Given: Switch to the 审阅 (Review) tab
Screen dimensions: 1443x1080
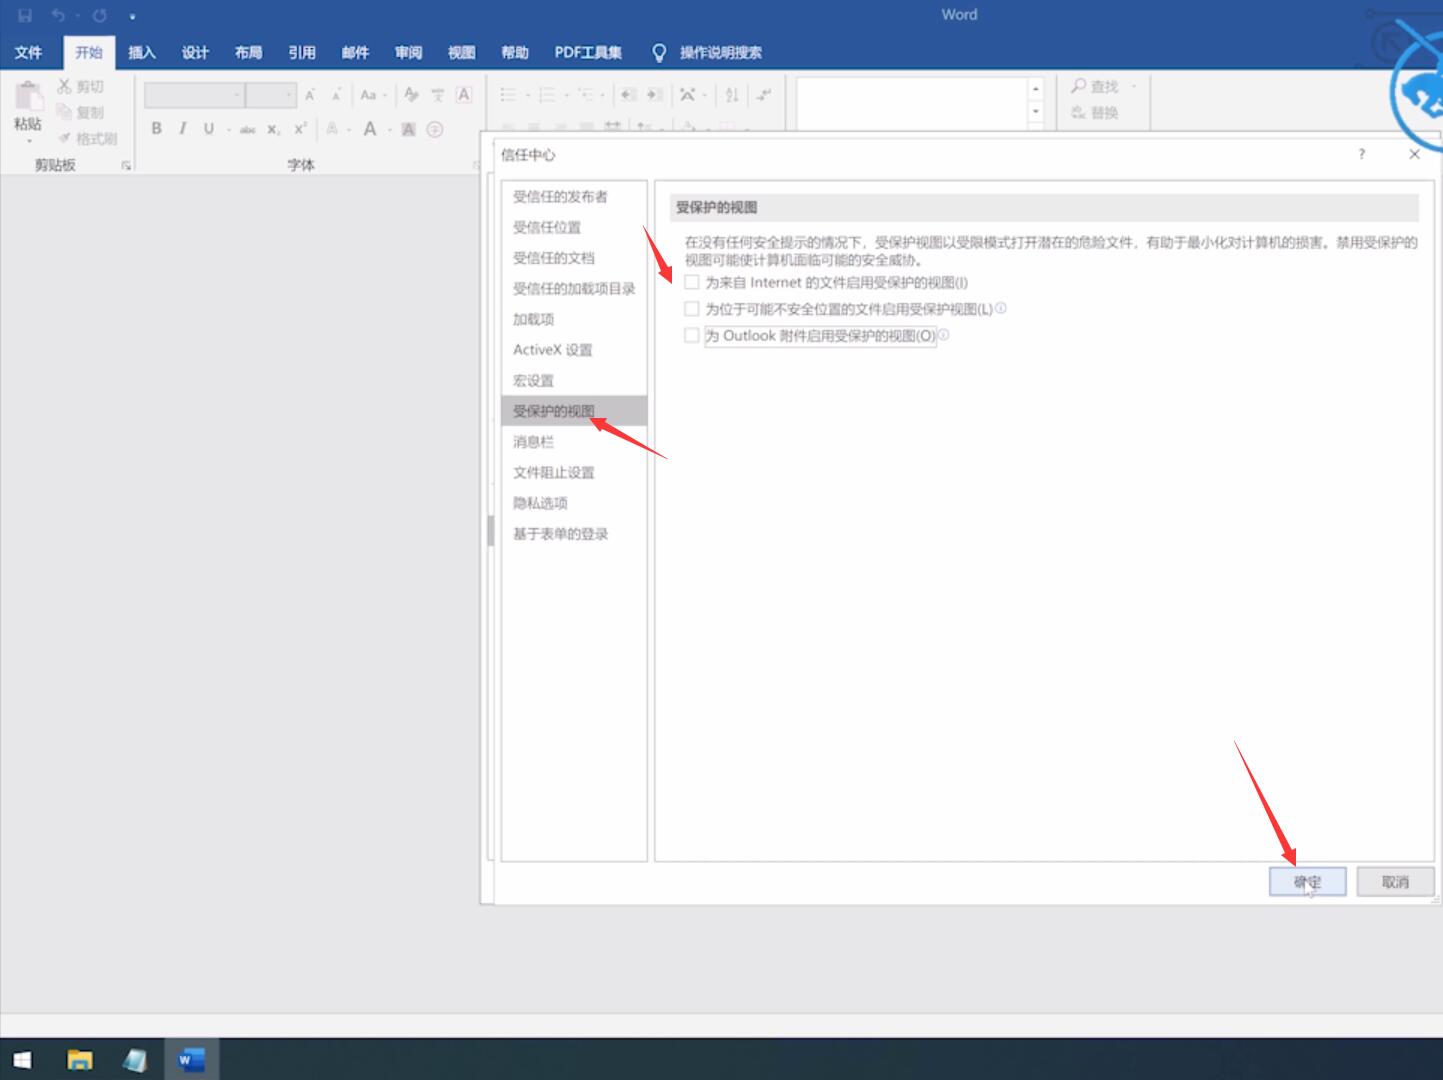Looking at the screenshot, I should (x=408, y=52).
